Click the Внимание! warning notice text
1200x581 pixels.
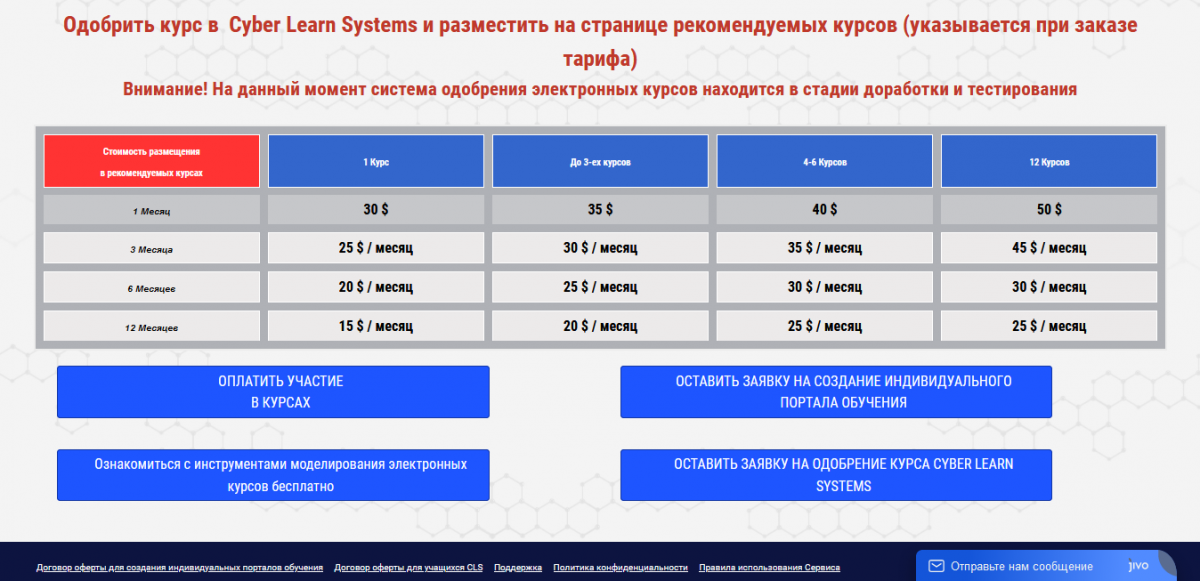pyautogui.click(x=600, y=89)
